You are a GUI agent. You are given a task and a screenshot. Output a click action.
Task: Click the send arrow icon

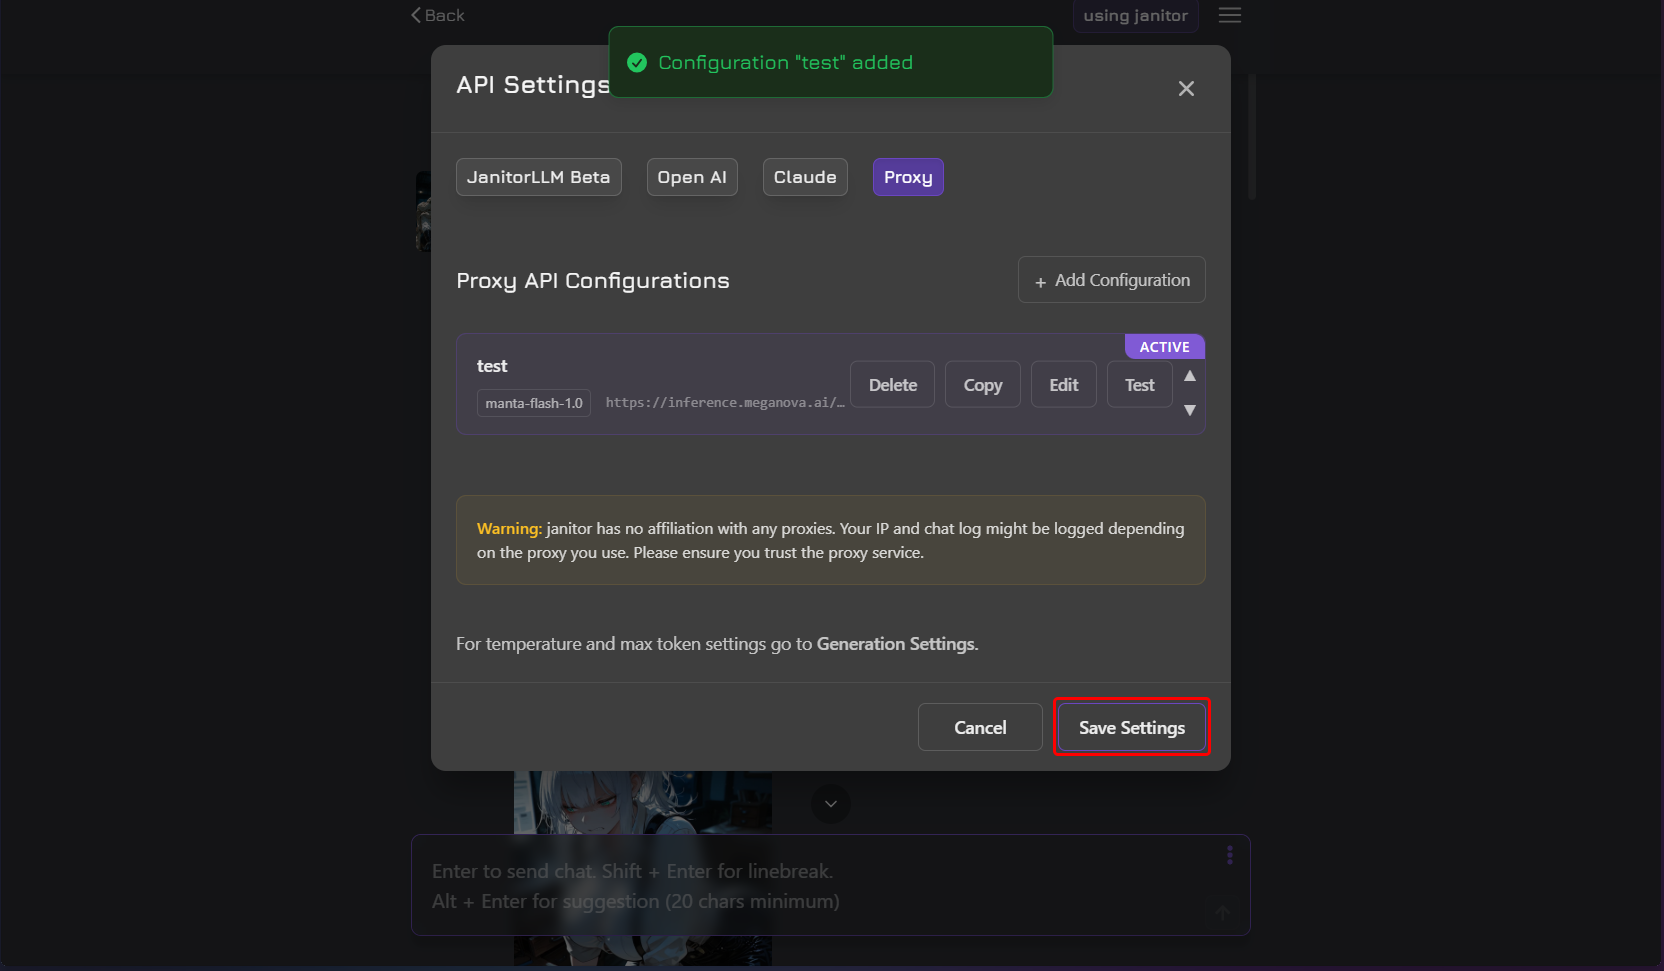1222,912
